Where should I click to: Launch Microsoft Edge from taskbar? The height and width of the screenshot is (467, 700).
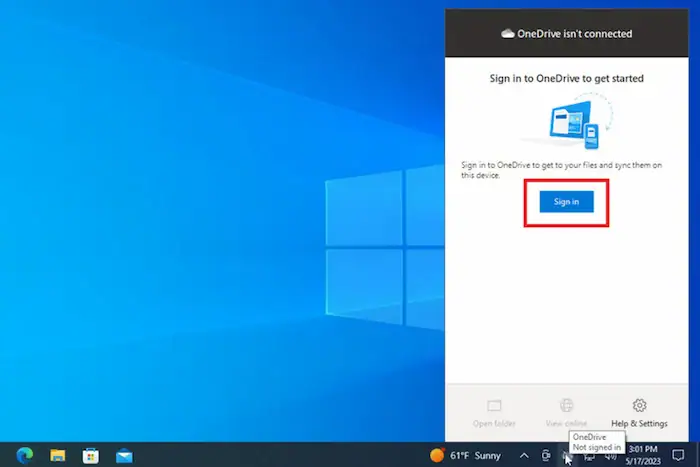point(25,455)
